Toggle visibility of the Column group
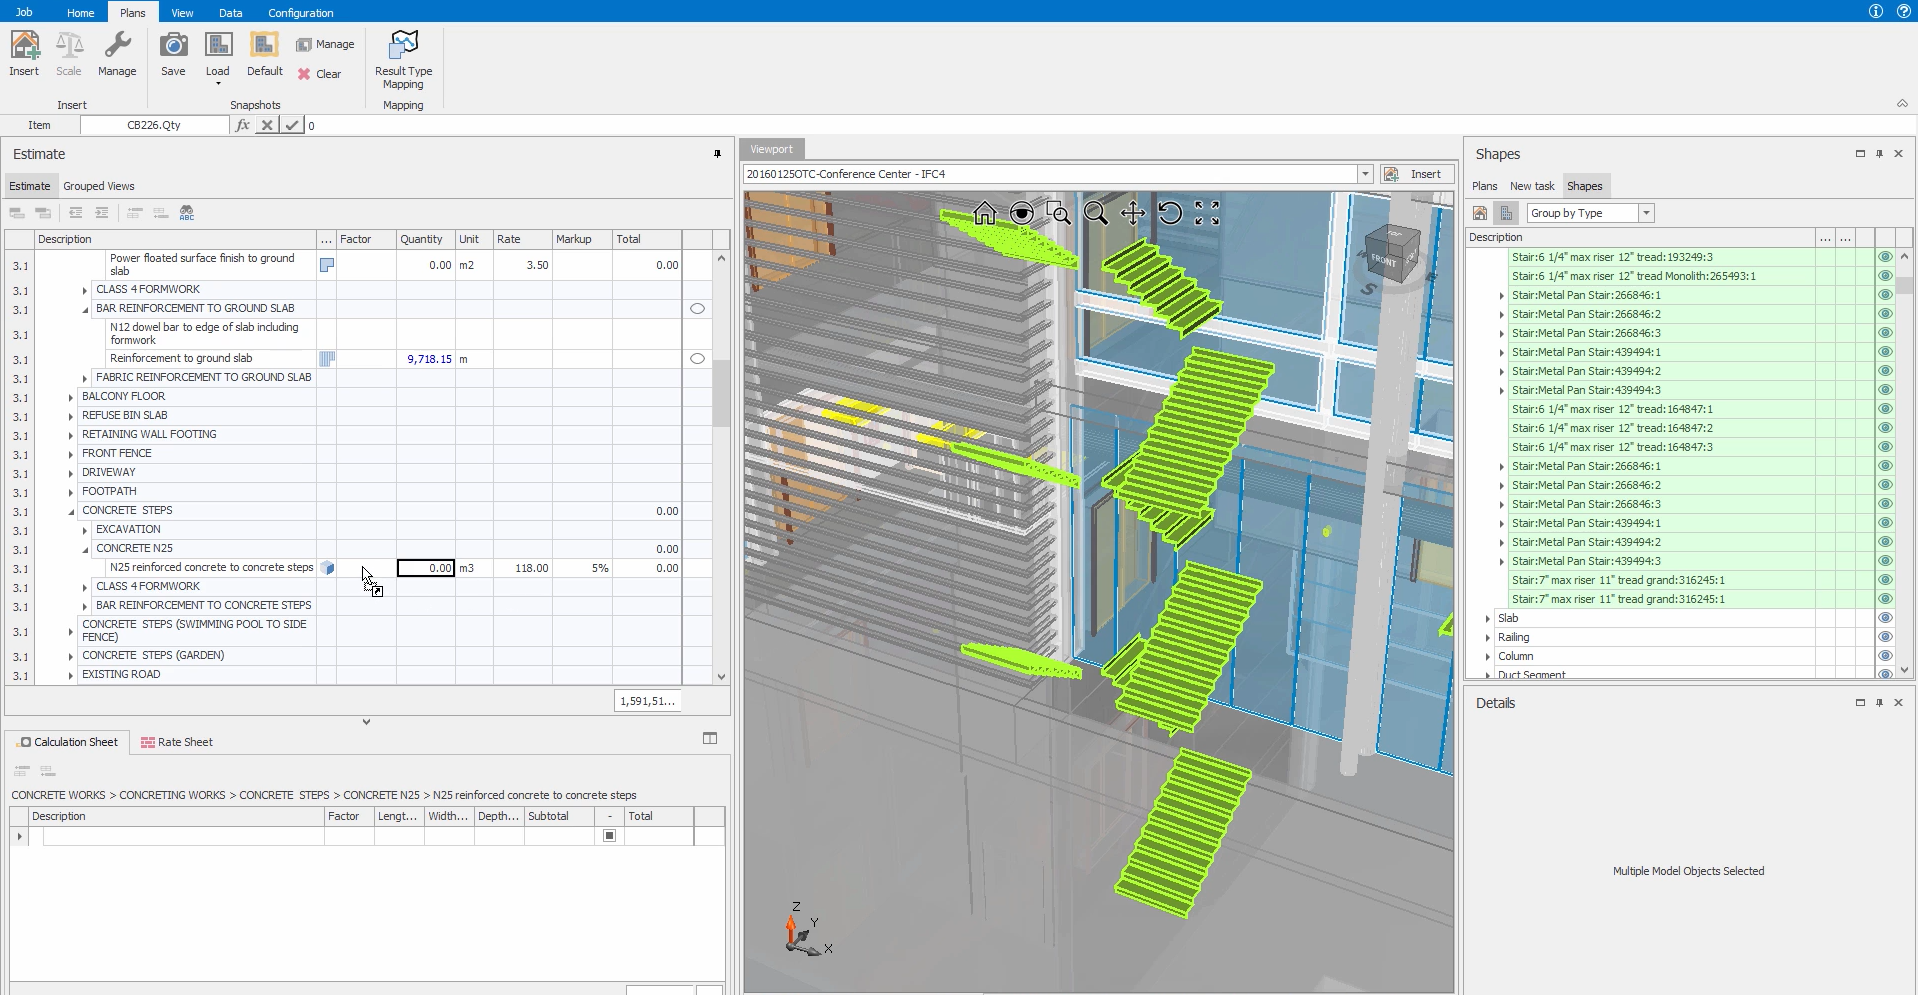 coord(1885,656)
